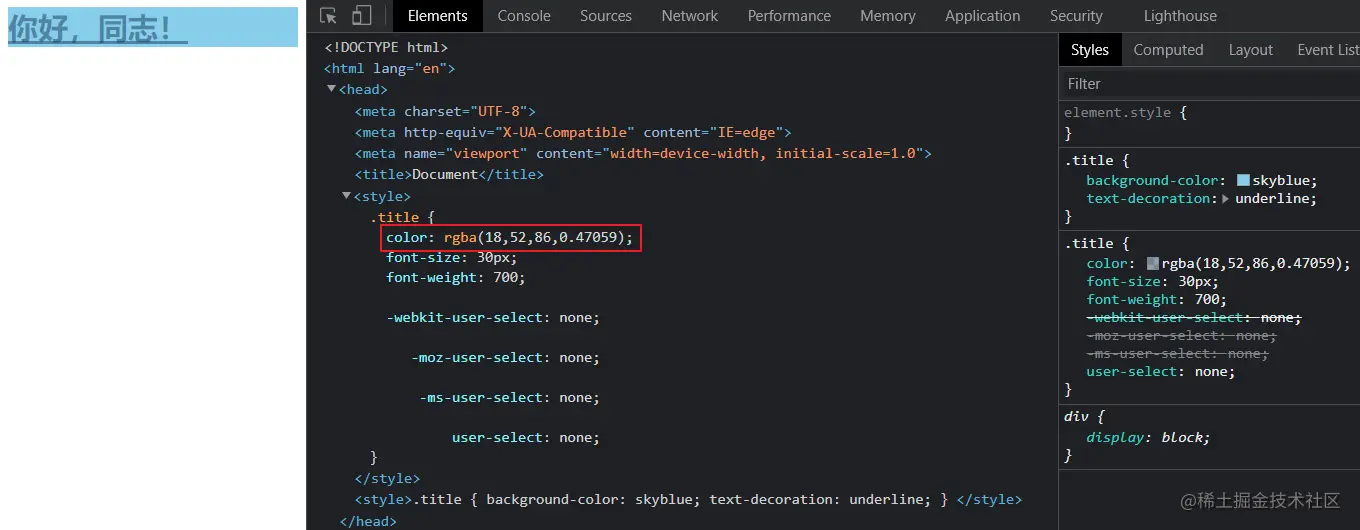This screenshot has width=1360, height=530.
Task: Select the meta charset UTF-8 node
Action: pyautogui.click(x=445, y=111)
